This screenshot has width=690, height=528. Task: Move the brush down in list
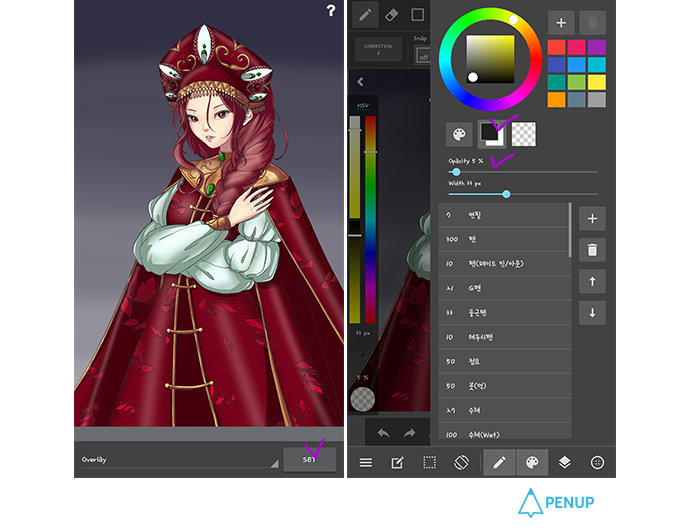click(592, 313)
